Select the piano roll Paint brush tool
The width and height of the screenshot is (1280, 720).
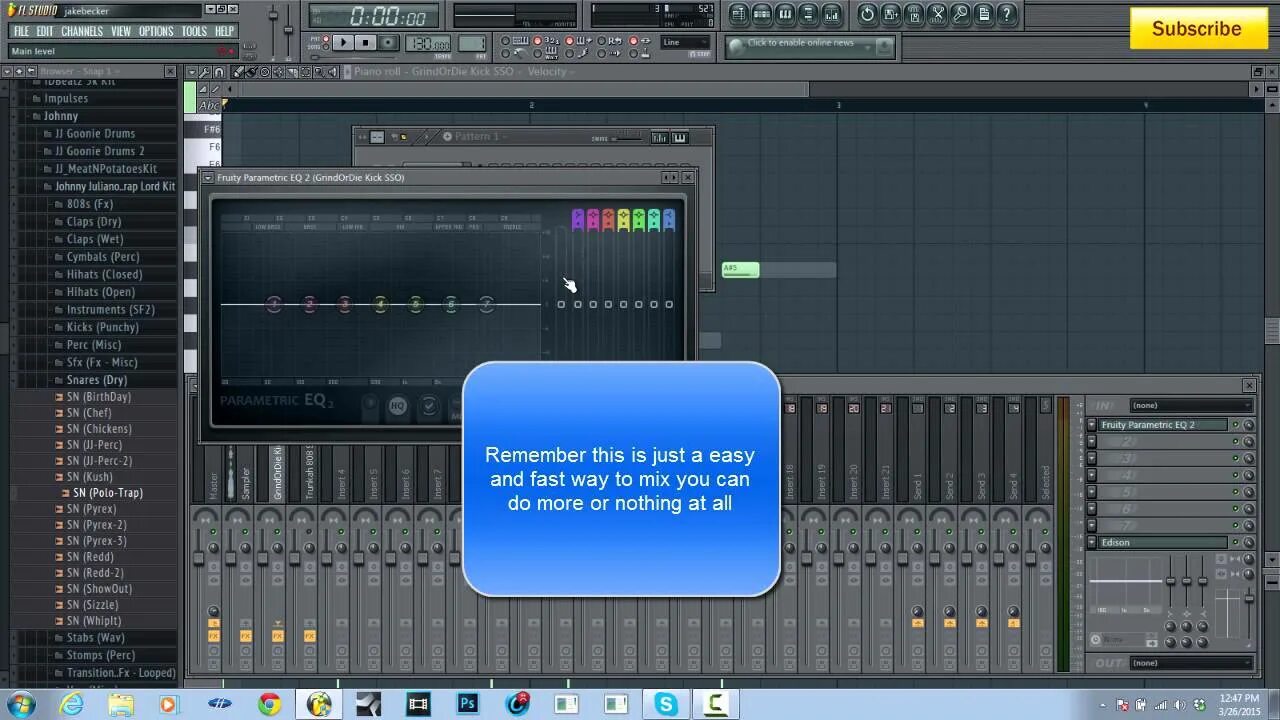tap(251, 72)
